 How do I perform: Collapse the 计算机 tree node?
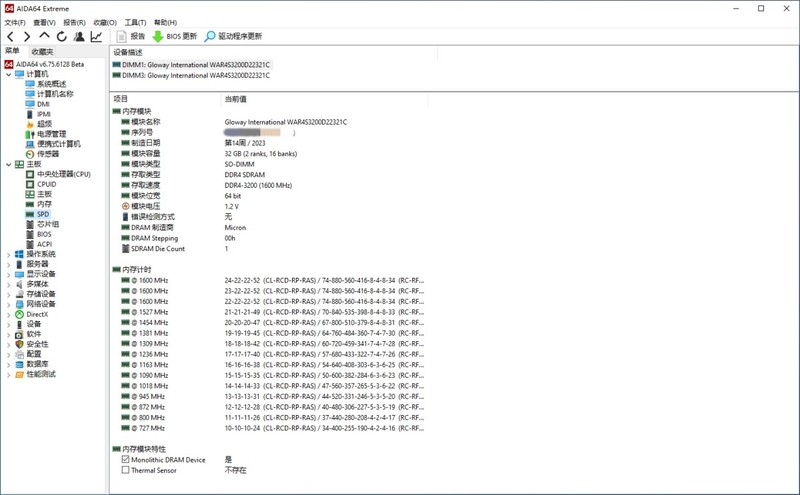[8, 75]
